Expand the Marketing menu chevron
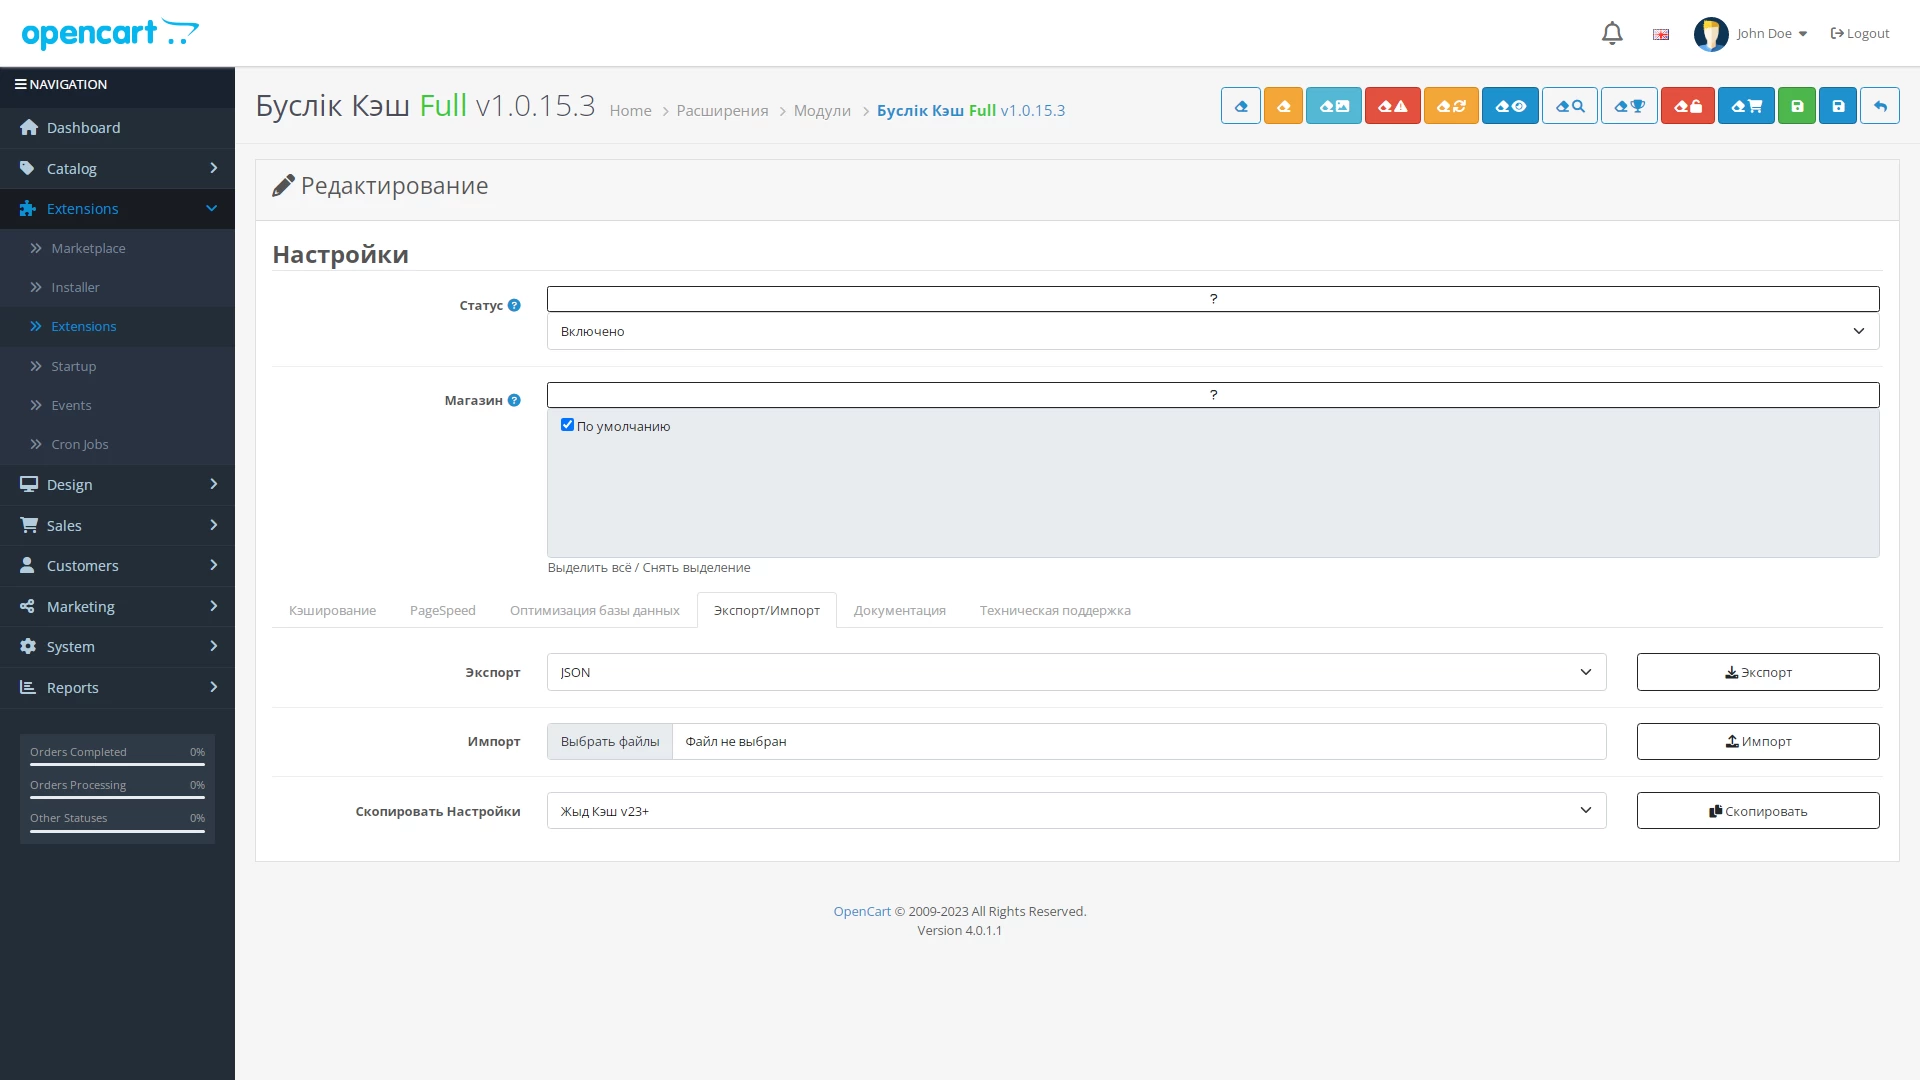The image size is (1920, 1080). [x=213, y=606]
